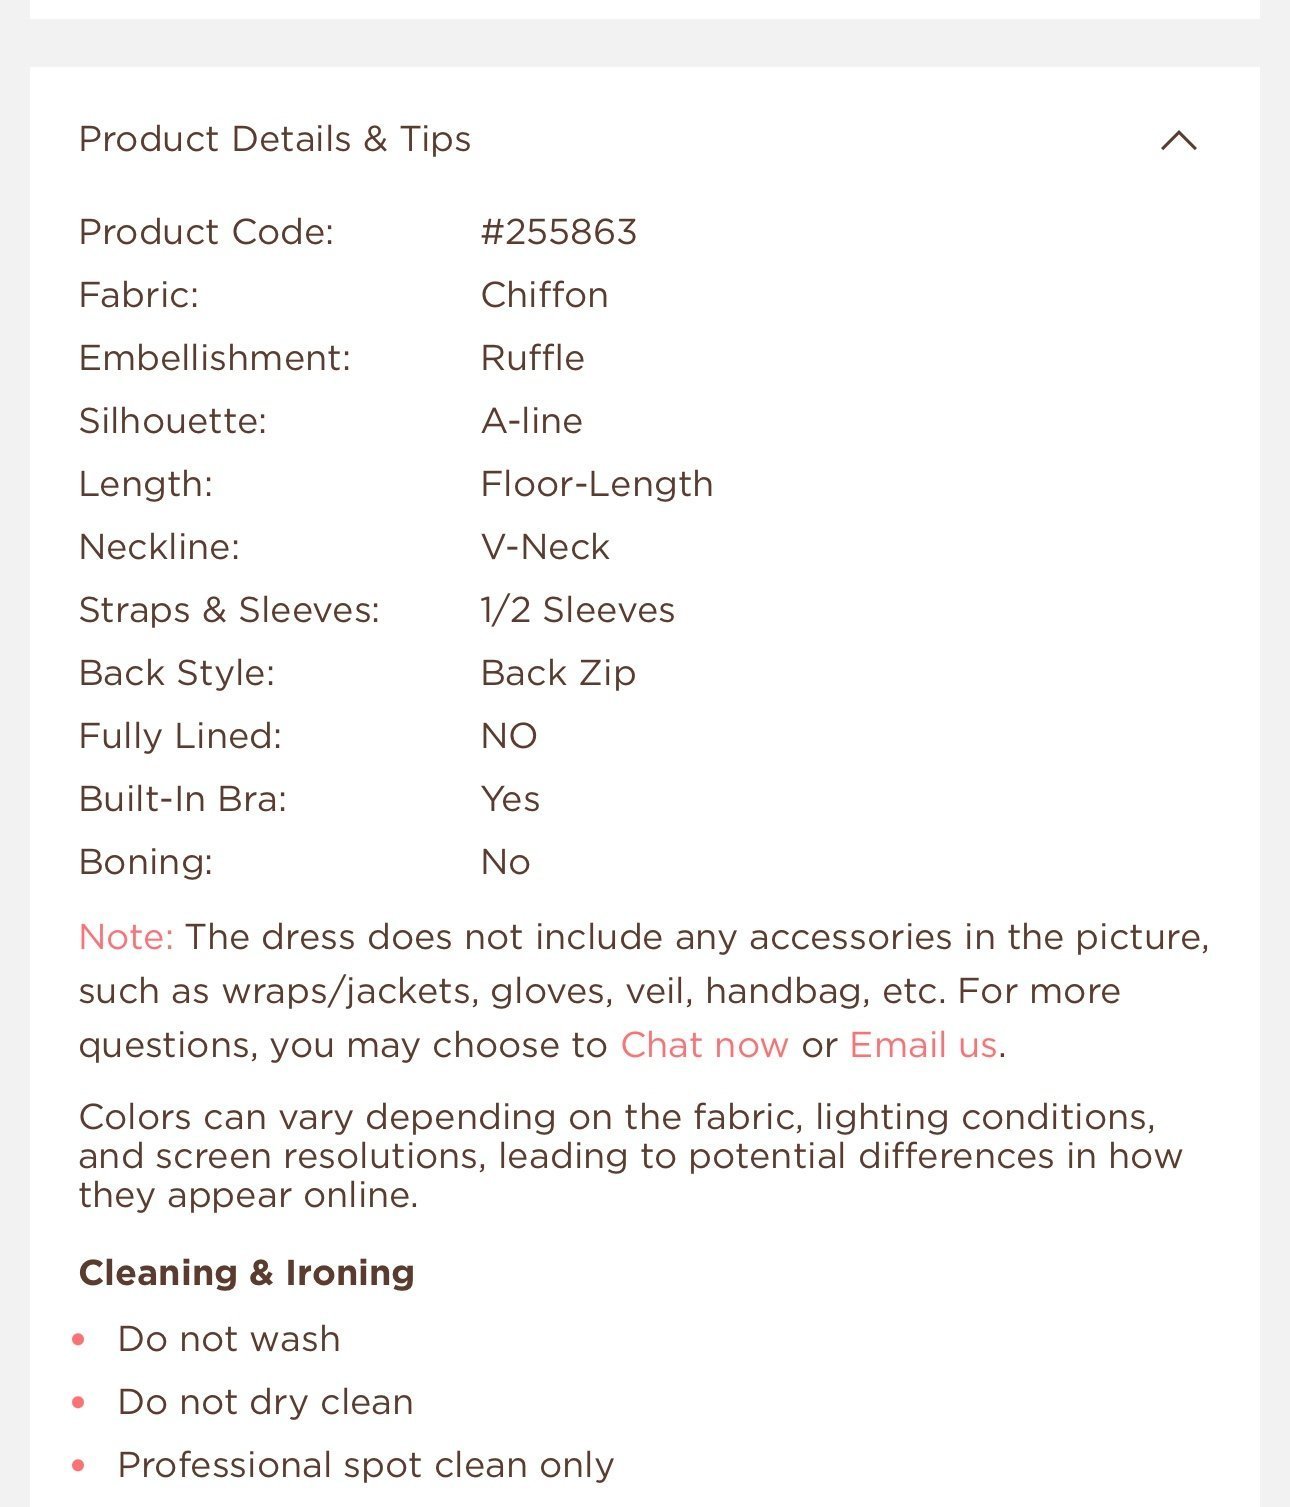1290x1507 pixels.
Task: Click the V-Neck neckline value
Action: click(545, 547)
